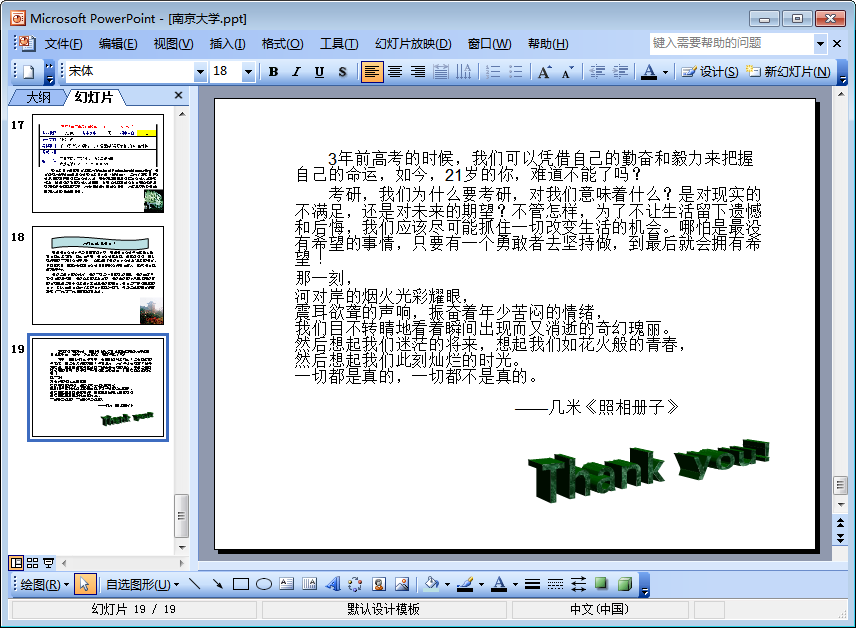Open the 文件(F) menu
Image resolution: width=856 pixels, height=628 pixels.
coord(63,44)
